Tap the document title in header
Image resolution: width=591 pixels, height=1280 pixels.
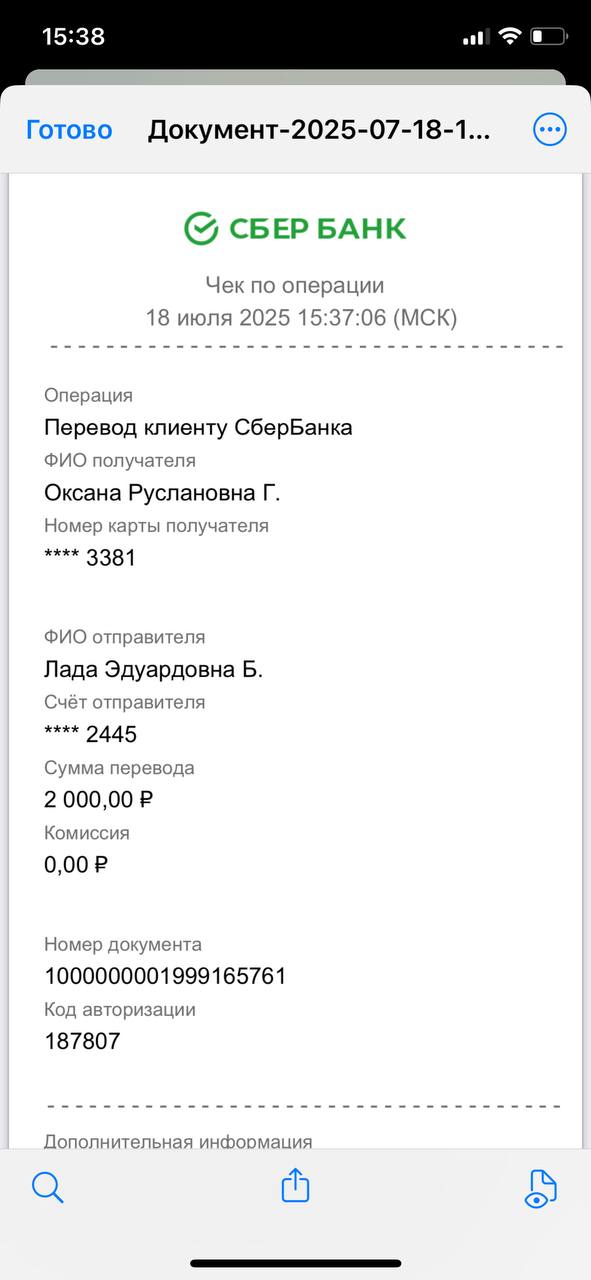320,130
